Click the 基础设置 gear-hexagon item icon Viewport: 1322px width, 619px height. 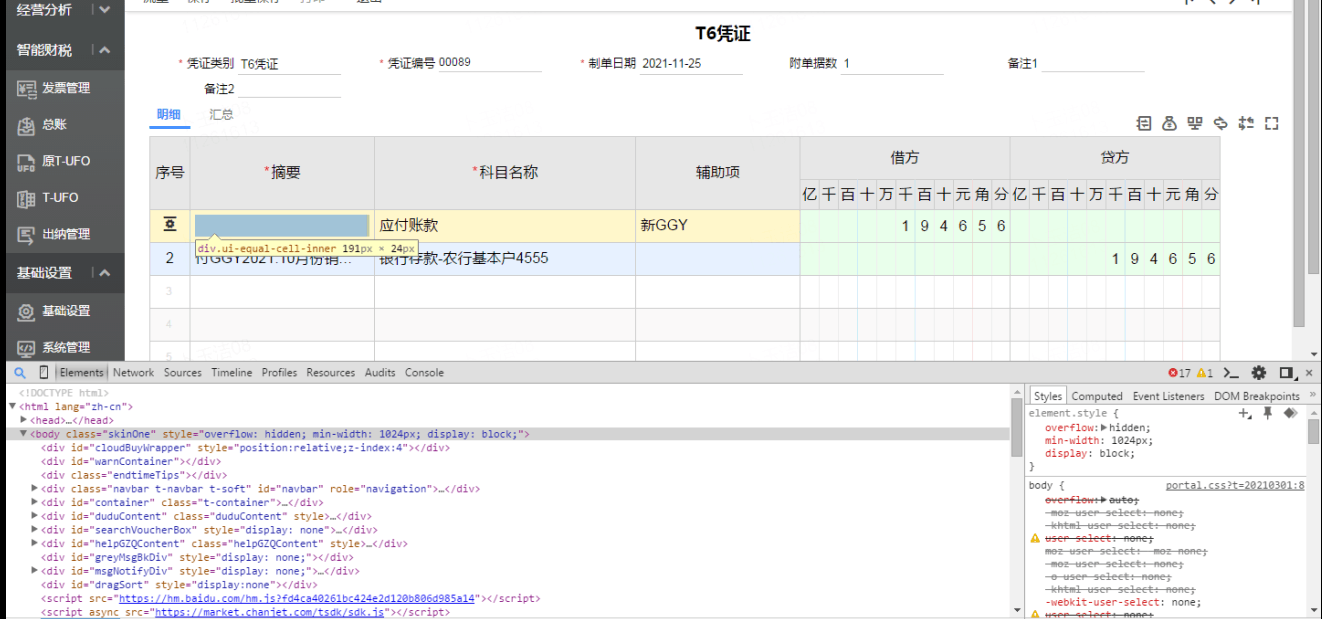[27, 312]
